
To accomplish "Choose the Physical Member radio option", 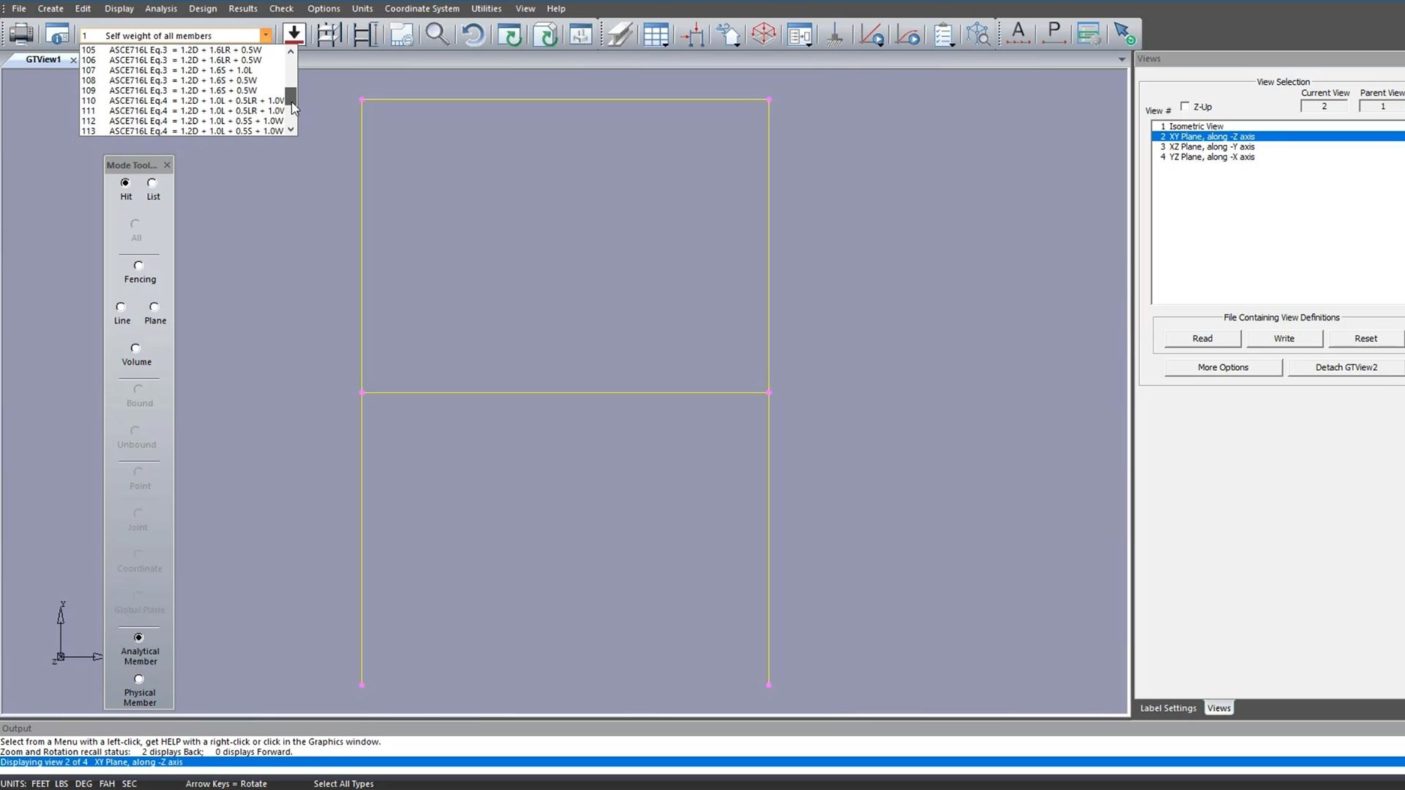I will [139, 680].
